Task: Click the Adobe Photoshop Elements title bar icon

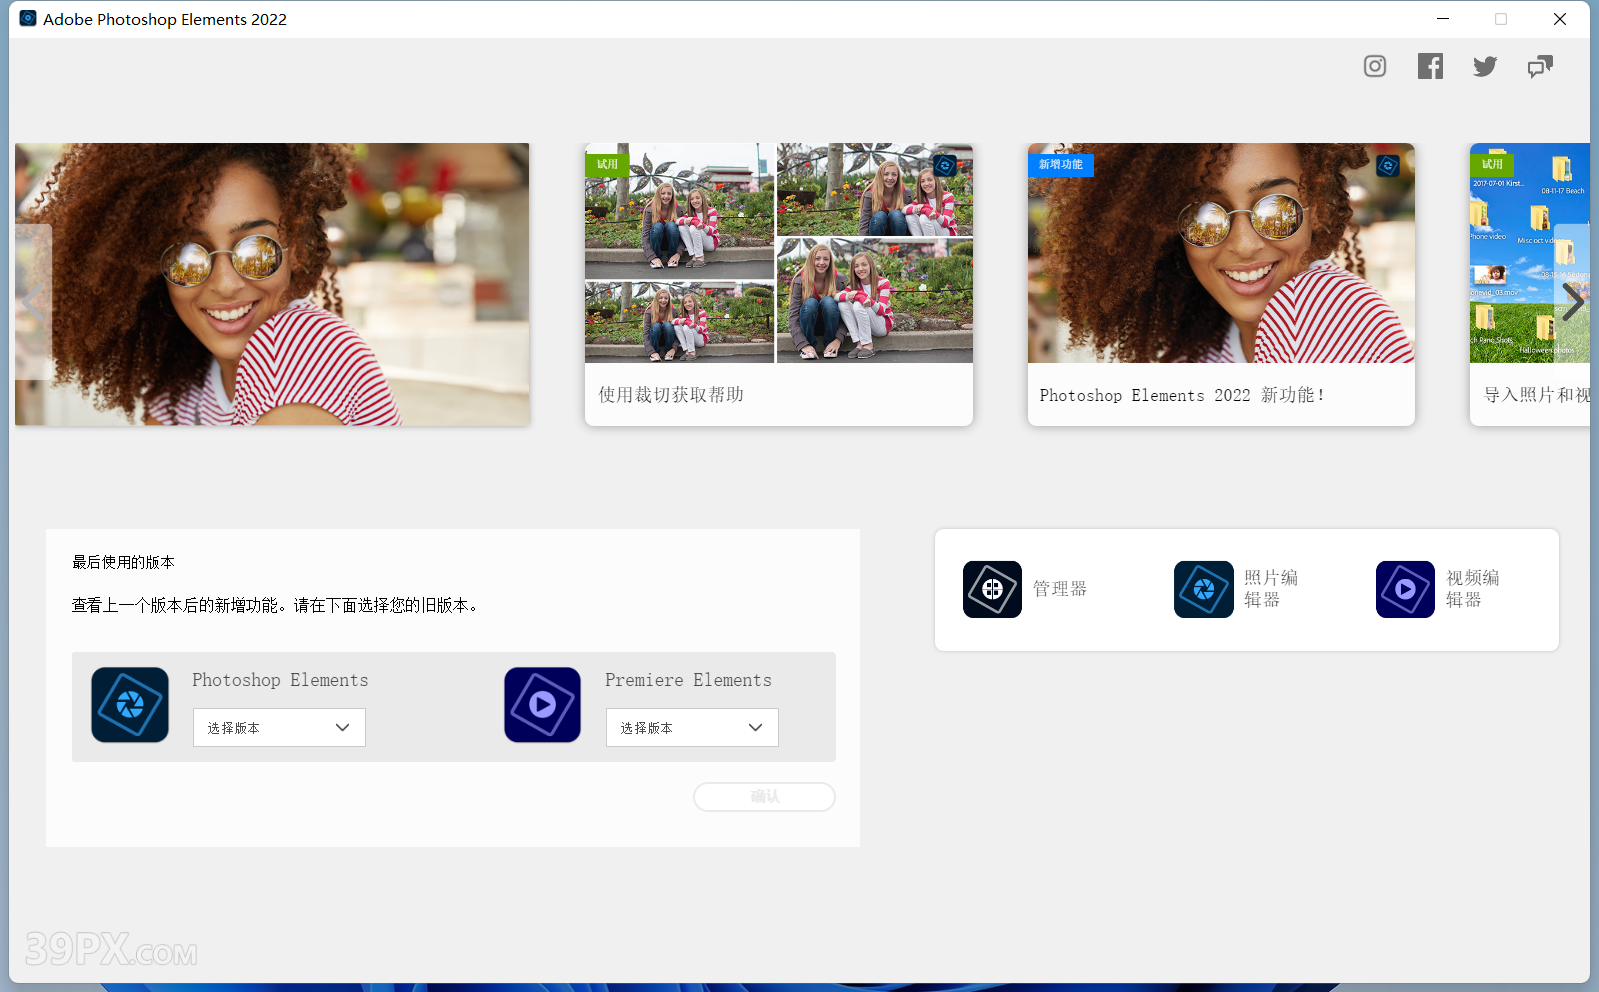Action: (x=28, y=18)
